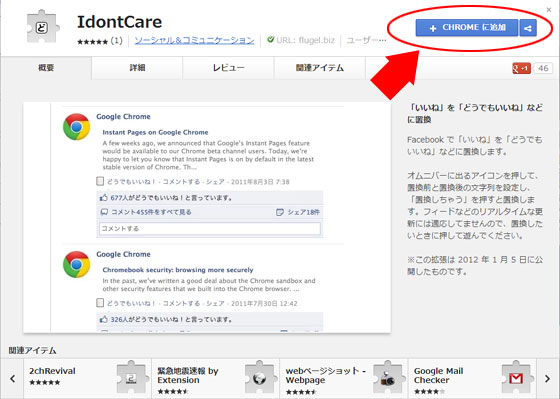
Task: Click the IdontCare puzzle-piece extension icon
Action: click(x=43, y=27)
